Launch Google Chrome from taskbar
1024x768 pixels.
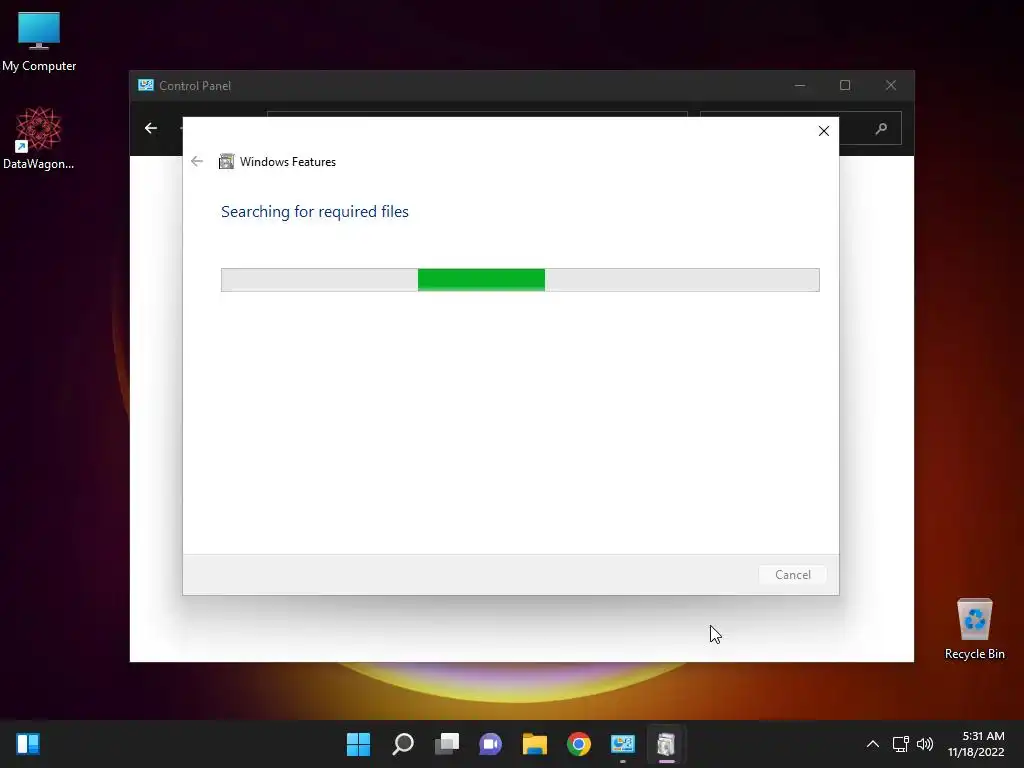579,744
